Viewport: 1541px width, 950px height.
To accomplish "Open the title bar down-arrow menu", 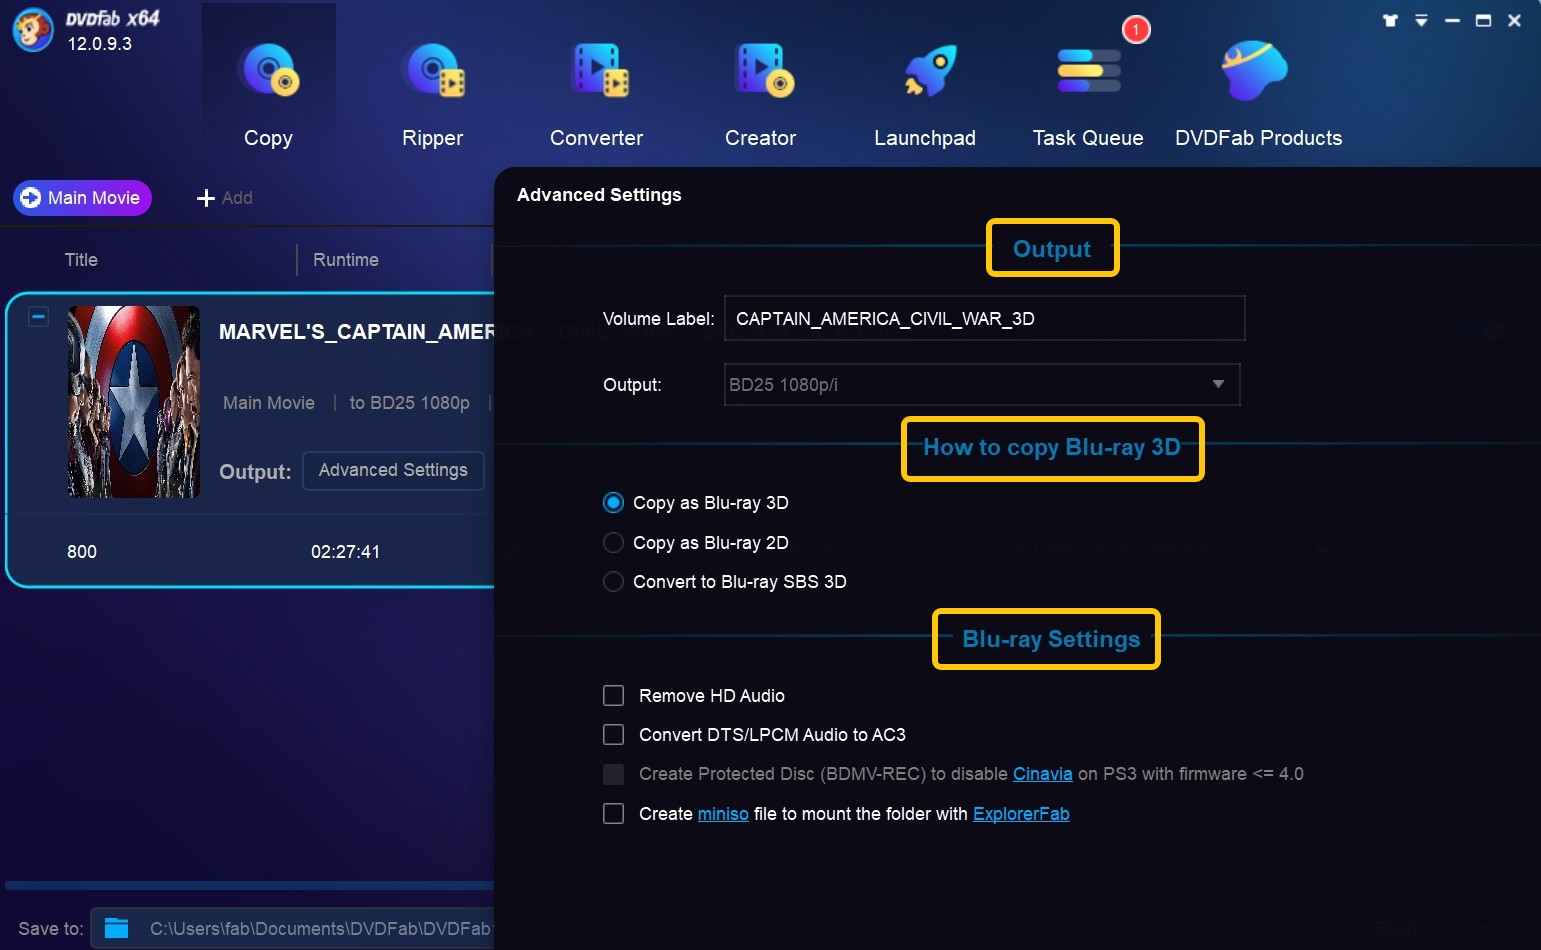I will (x=1421, y=20).
